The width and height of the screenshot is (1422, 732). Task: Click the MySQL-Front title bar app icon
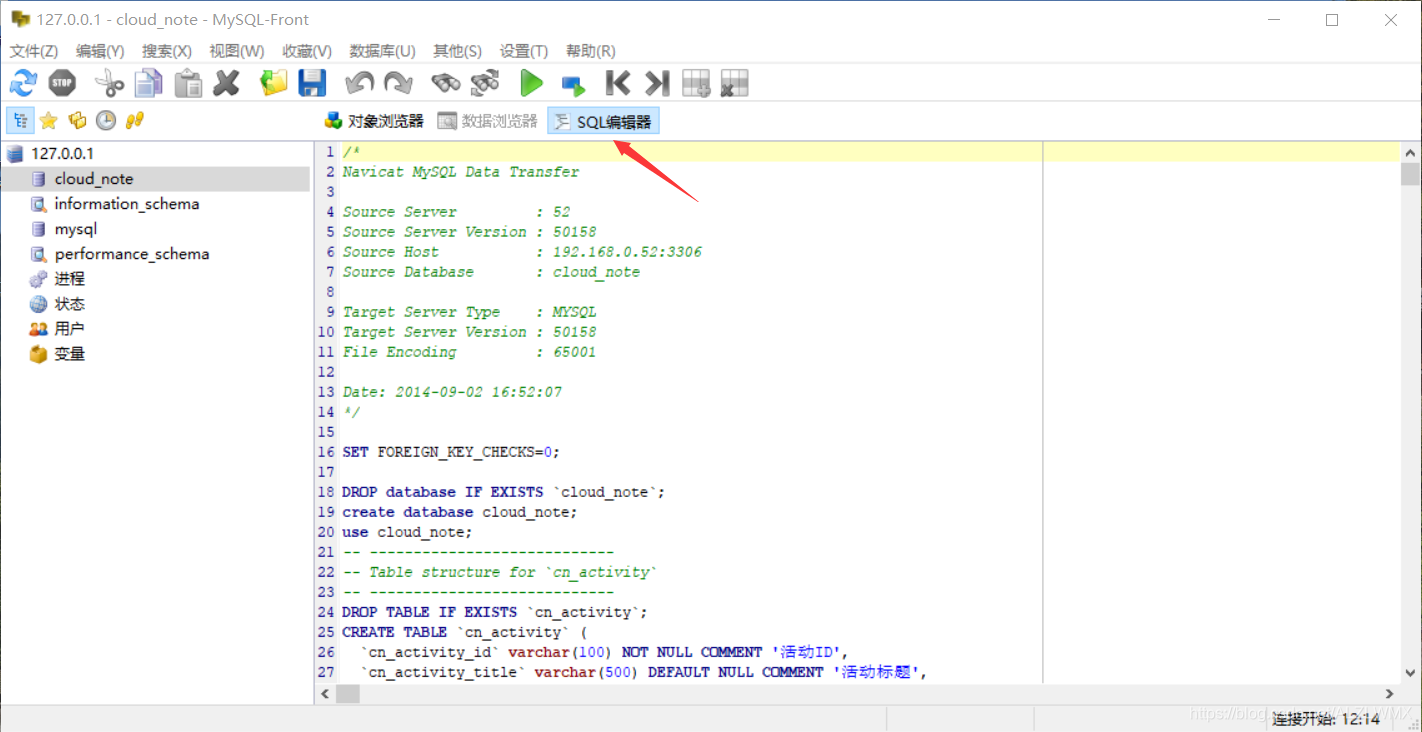[20, 19]
